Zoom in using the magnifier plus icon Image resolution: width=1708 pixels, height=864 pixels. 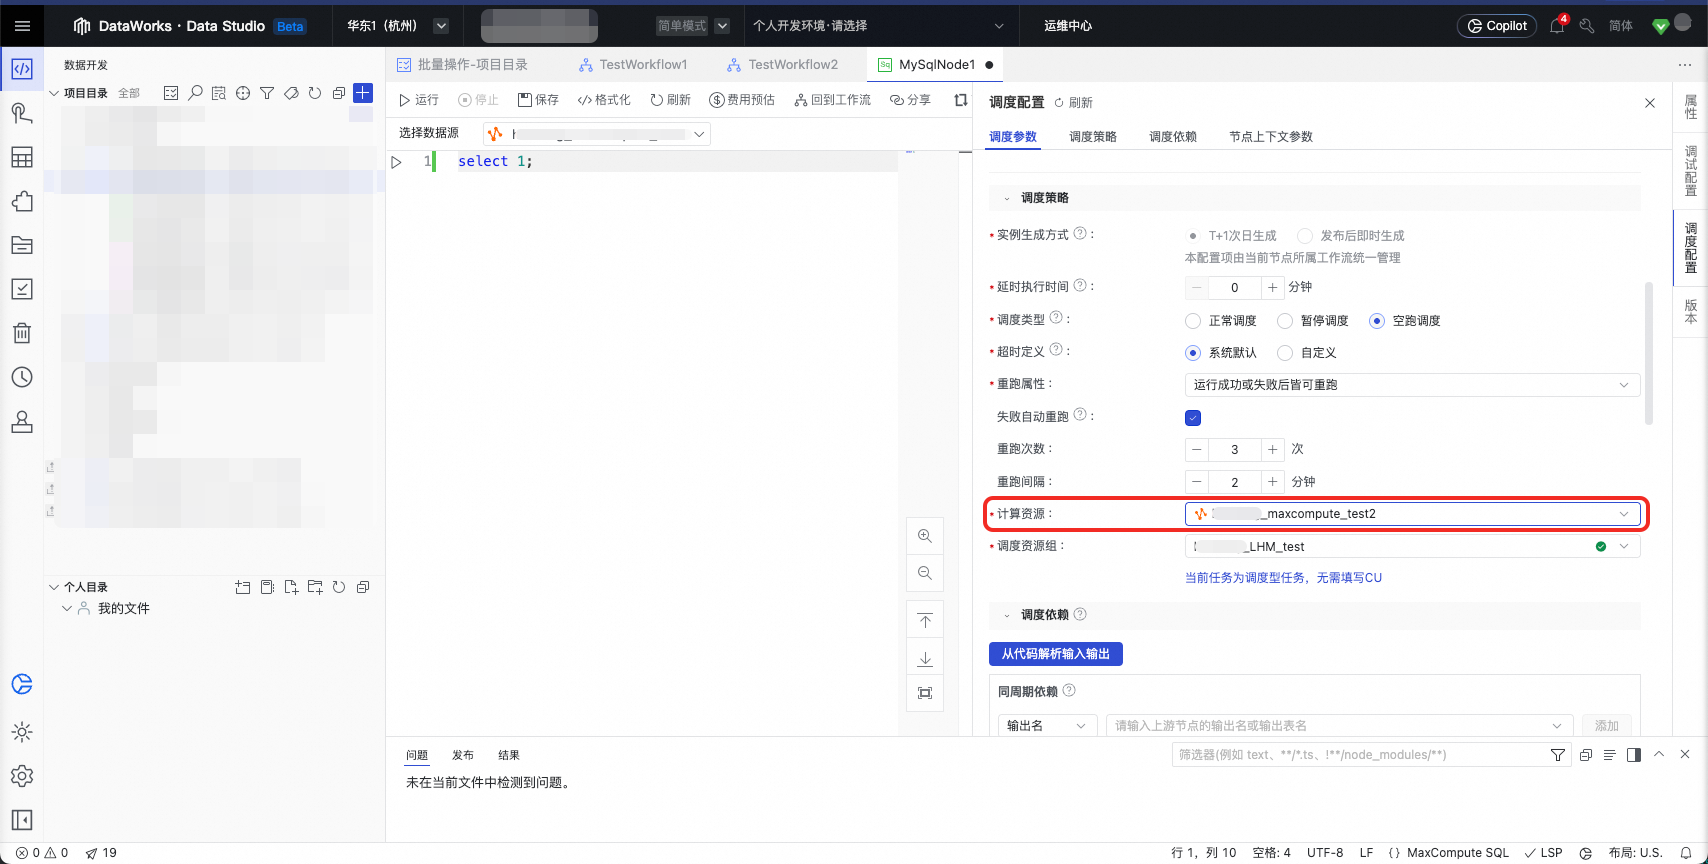(925, 536)
